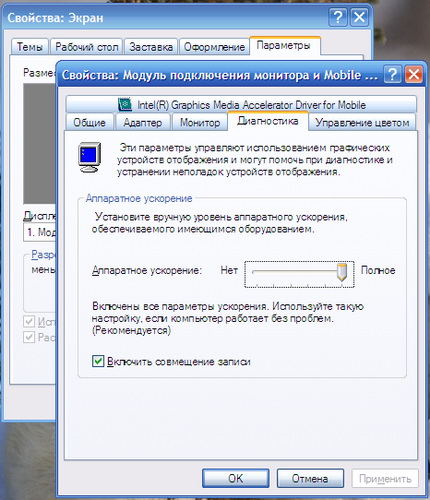Close the Модуль подключения монитора dialog

[x=414, y=74]
